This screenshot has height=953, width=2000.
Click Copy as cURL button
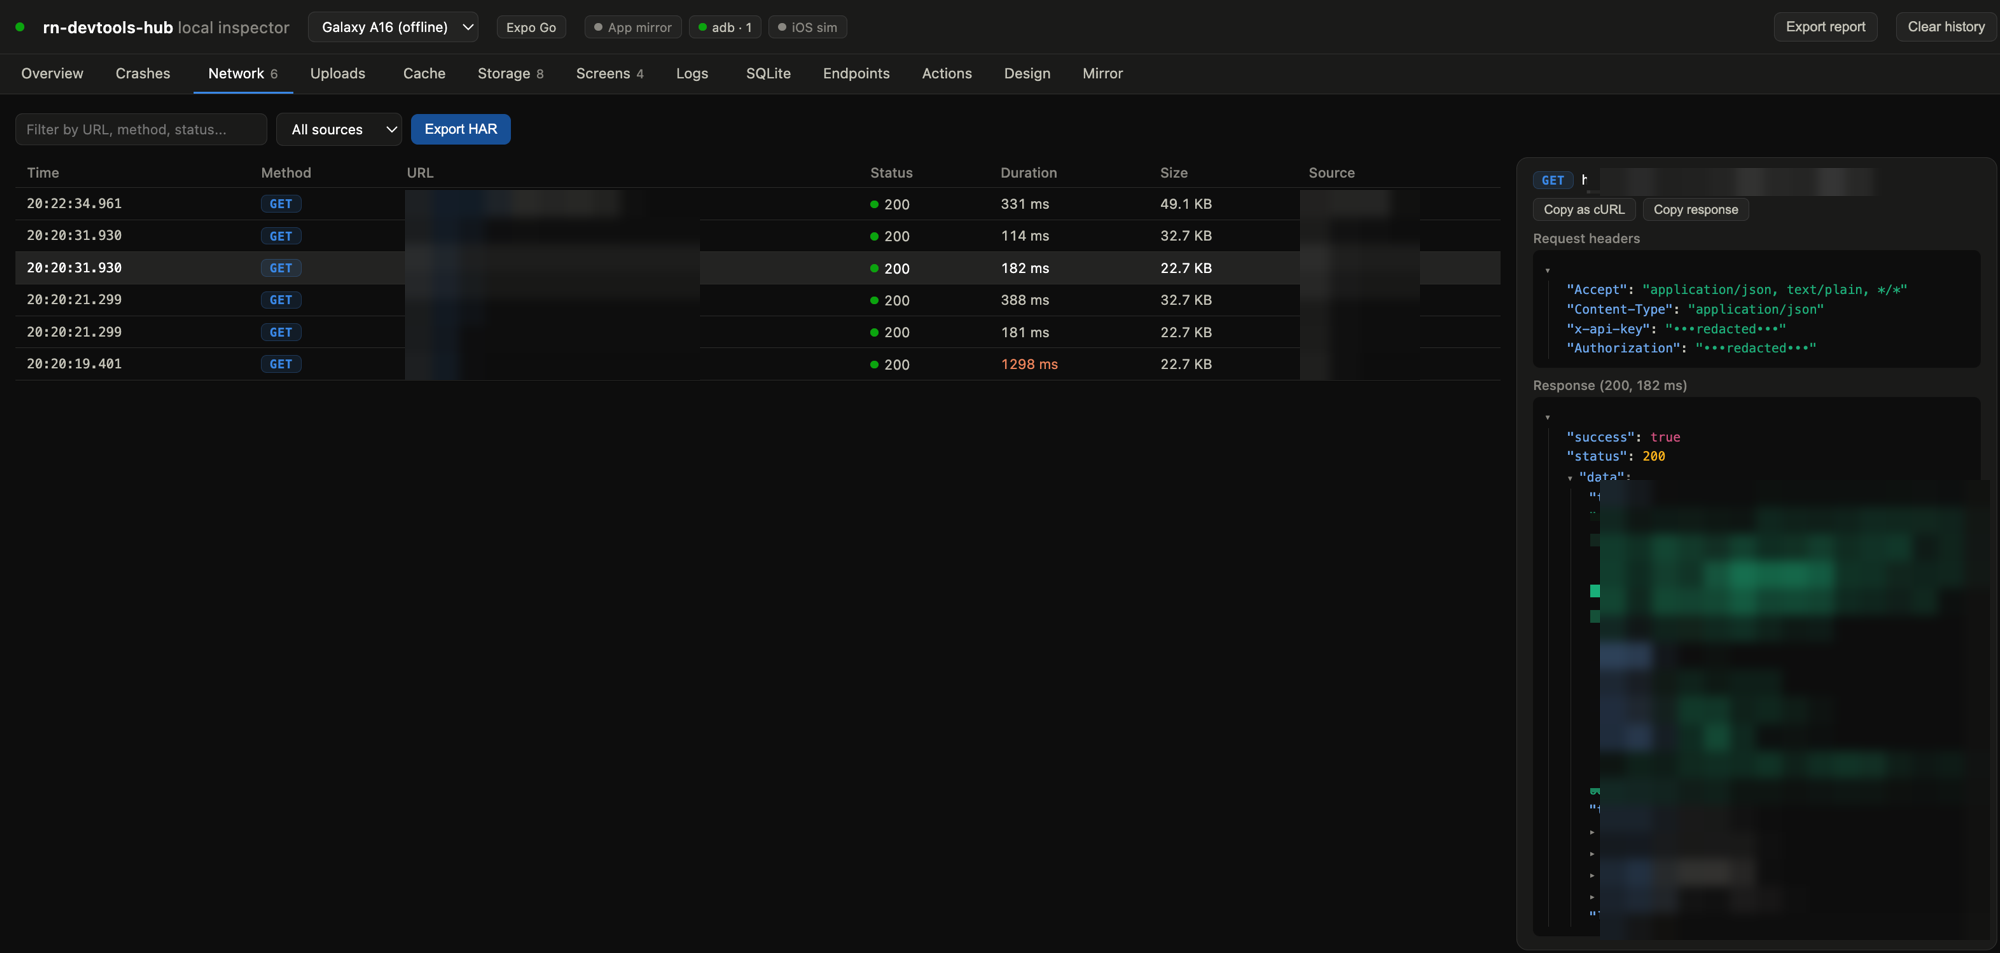[1584, 209]
